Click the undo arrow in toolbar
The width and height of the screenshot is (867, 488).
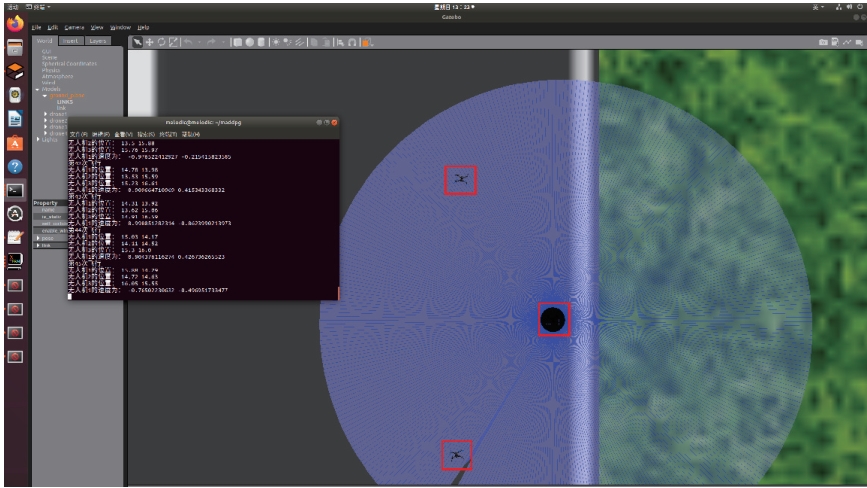pyautogui.click(x=188, y=42)
